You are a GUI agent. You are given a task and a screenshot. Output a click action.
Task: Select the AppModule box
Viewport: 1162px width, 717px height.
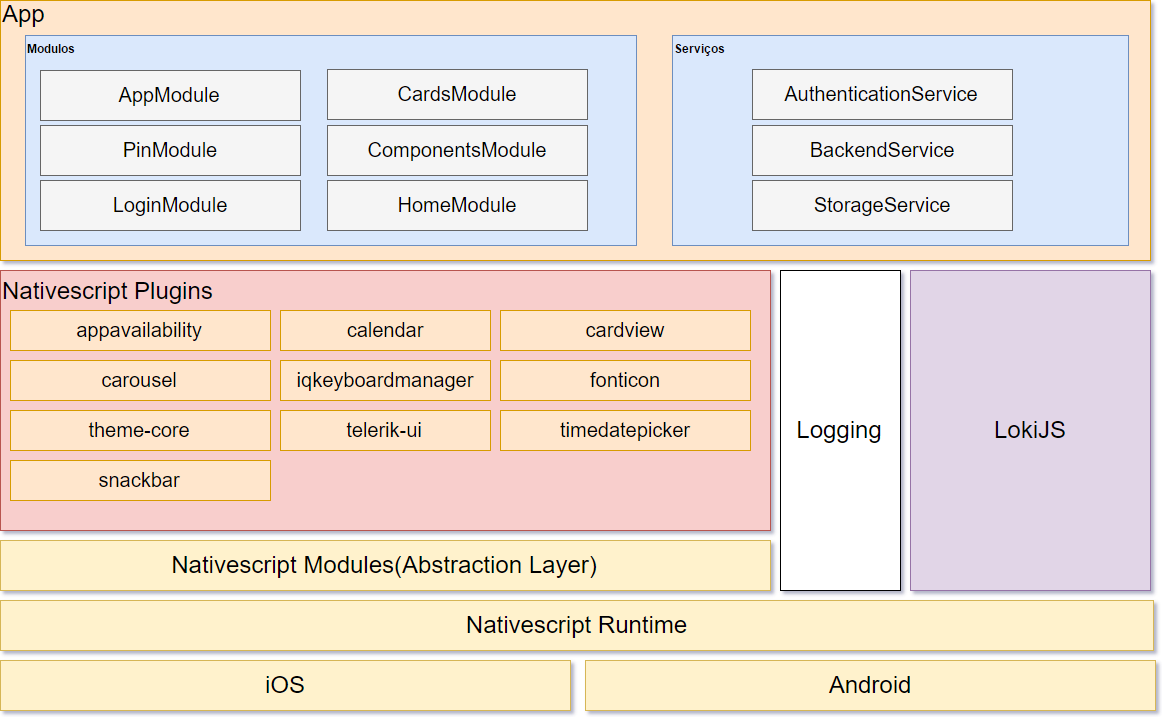[x=170, y=96]
